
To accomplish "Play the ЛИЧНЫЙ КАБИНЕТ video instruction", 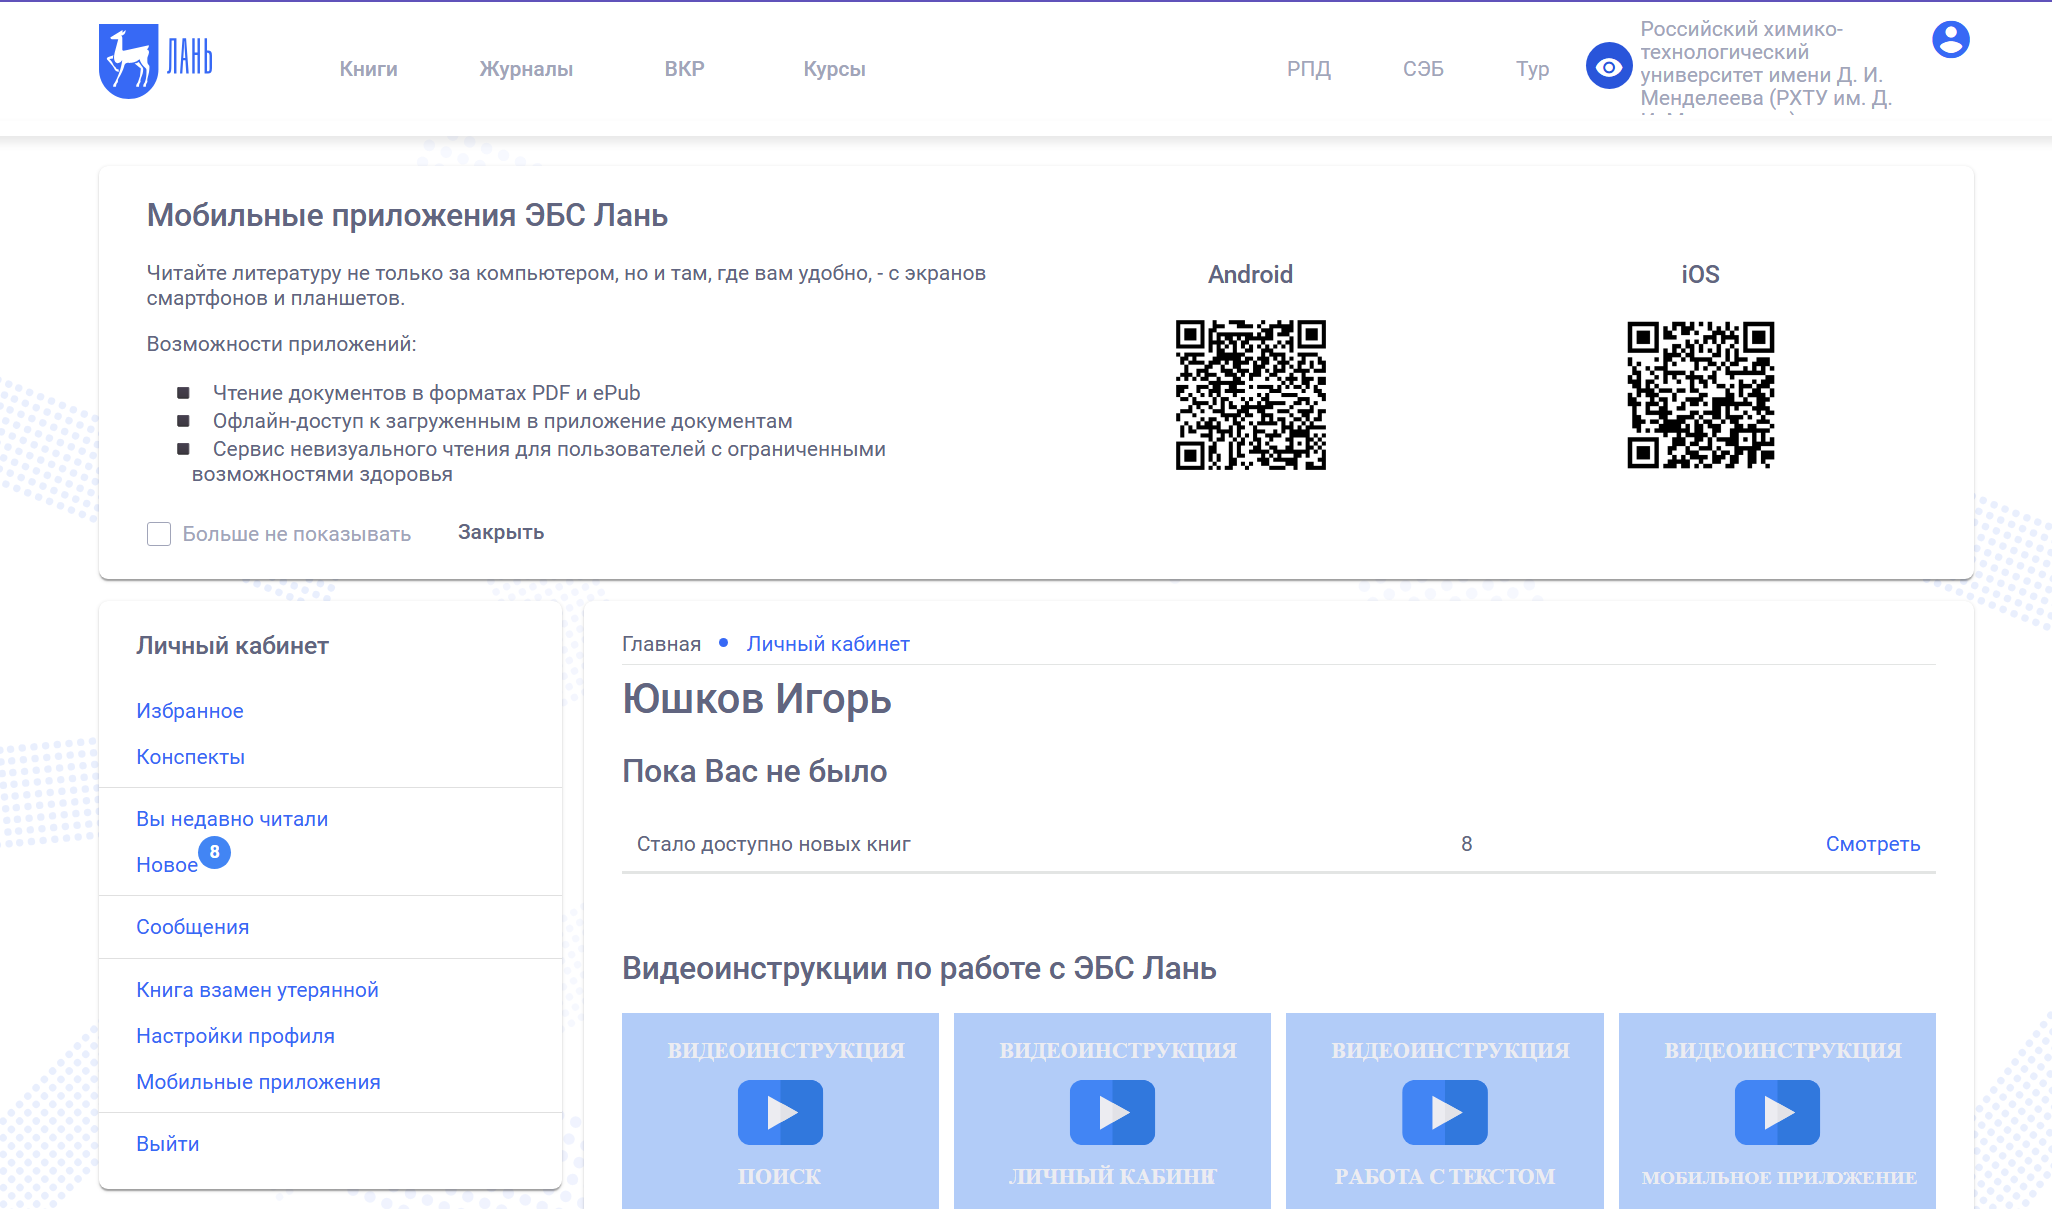I will [1112, 1112].
